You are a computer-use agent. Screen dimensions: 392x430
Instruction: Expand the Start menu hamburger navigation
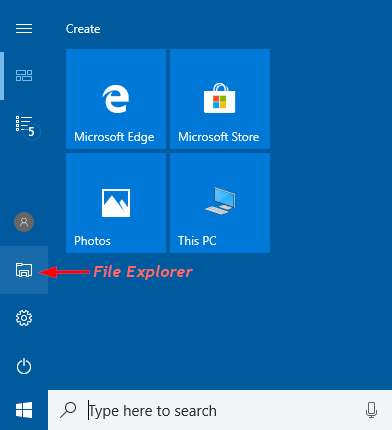[x=24, y=29]
